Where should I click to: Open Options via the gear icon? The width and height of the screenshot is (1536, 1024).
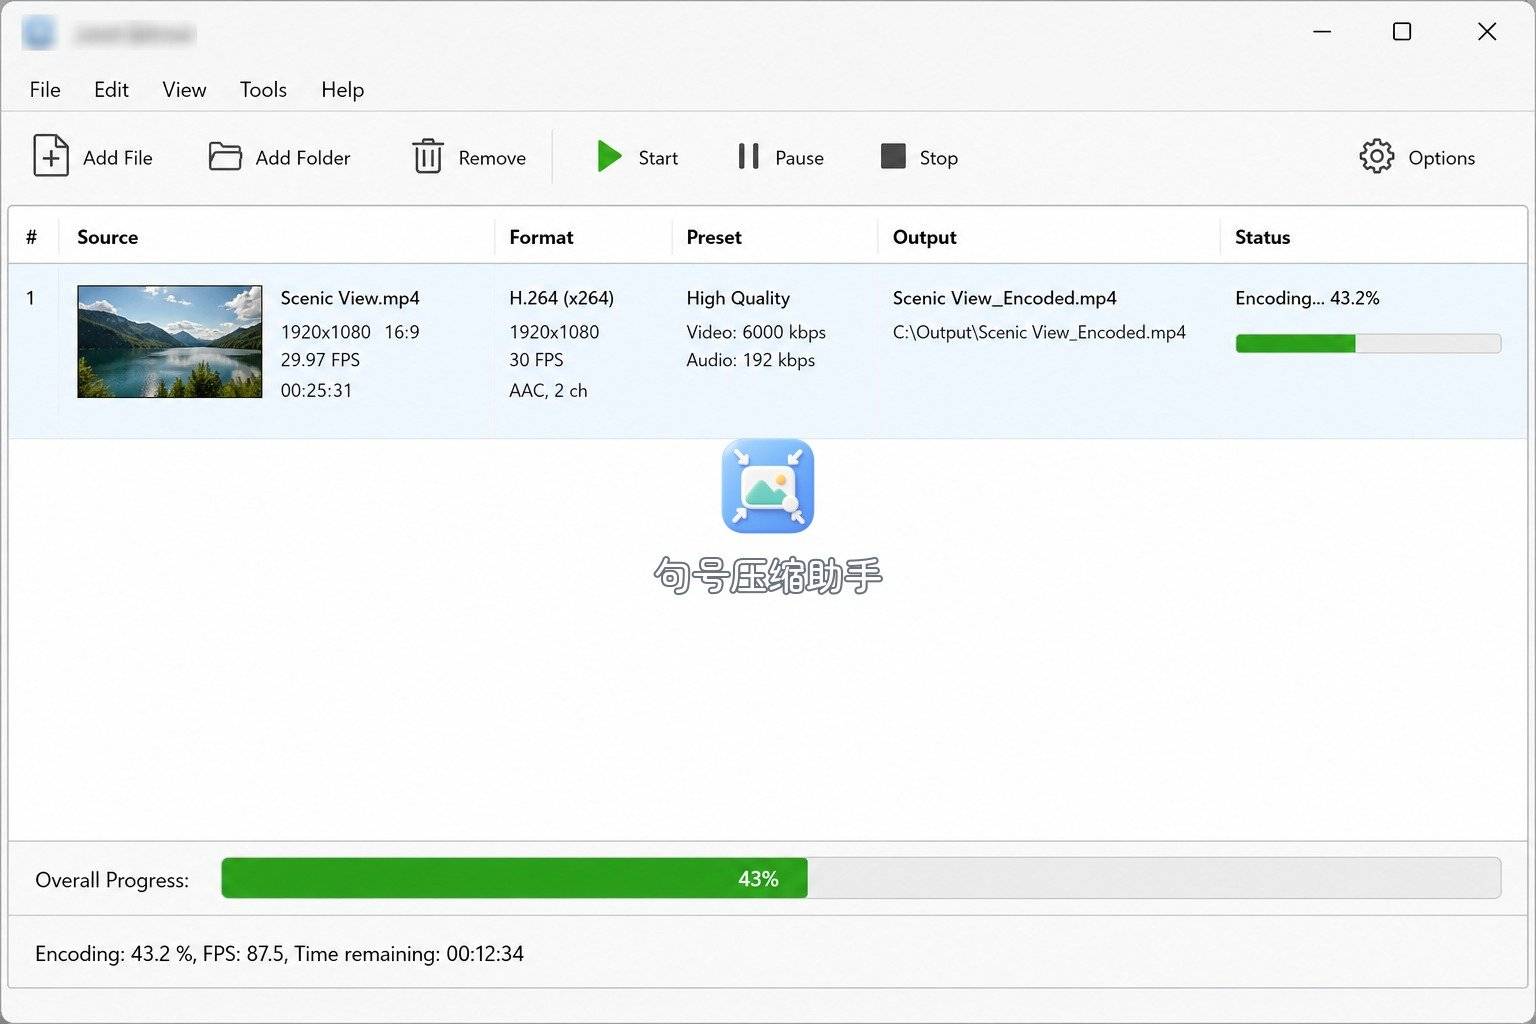(x=1377, y=157)
